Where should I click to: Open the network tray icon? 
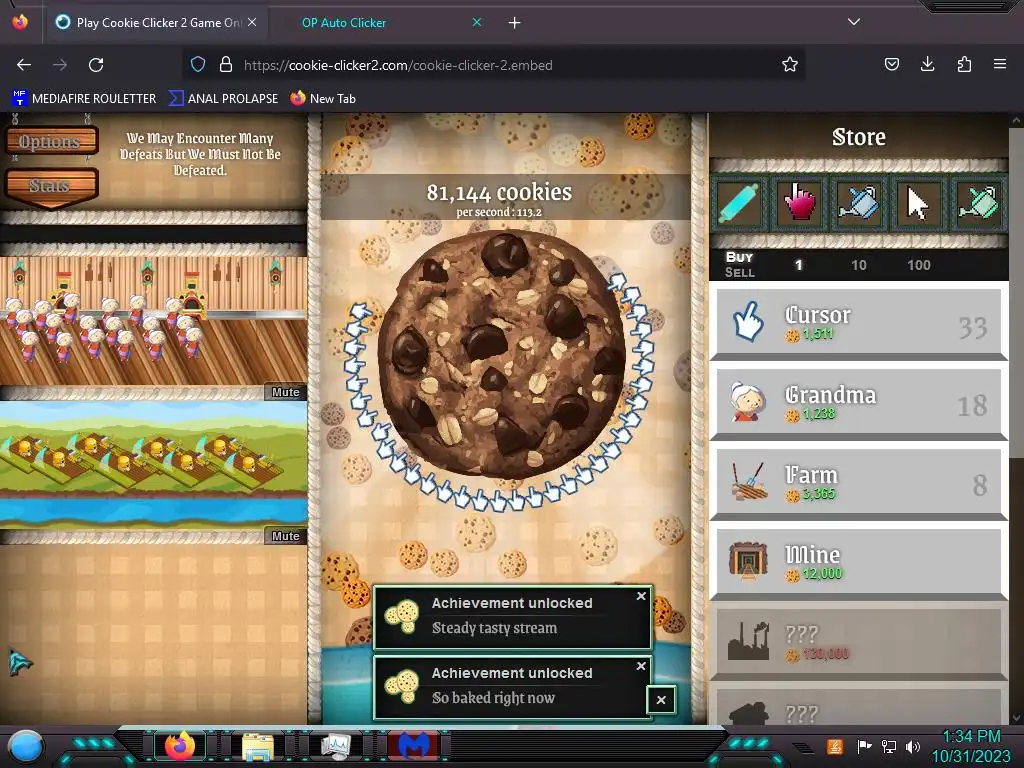tap(888, 746)
